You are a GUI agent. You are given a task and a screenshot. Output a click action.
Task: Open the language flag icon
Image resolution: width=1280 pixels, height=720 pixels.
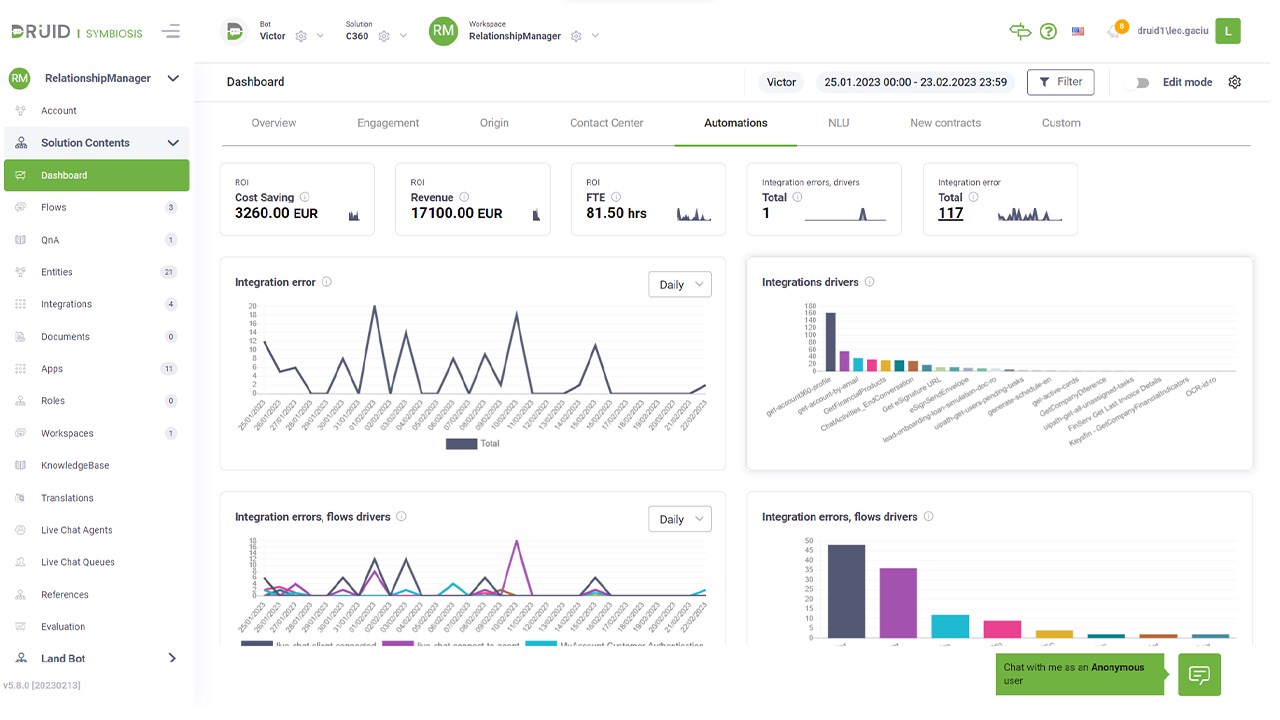[1078, 31]
